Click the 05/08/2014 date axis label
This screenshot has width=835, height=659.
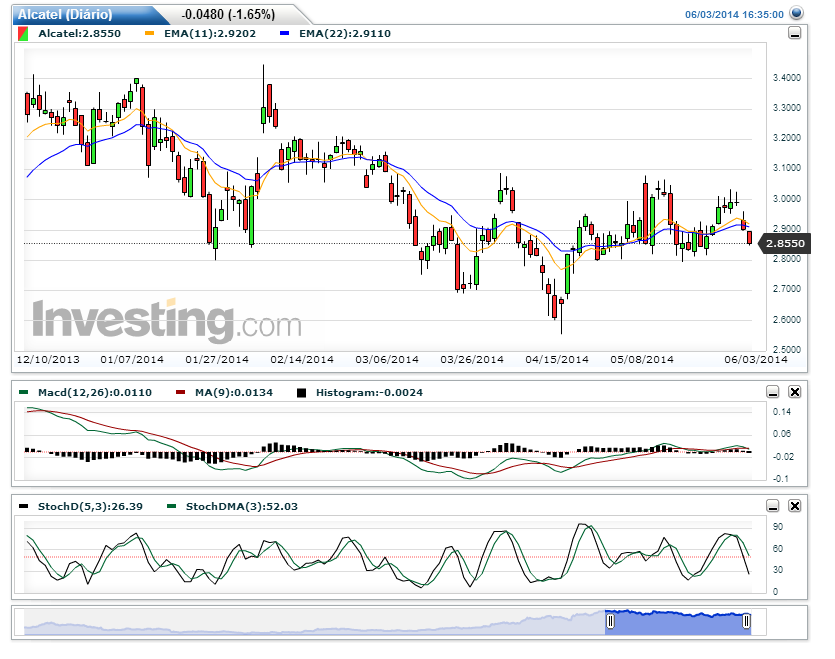[x=642, y=360]
